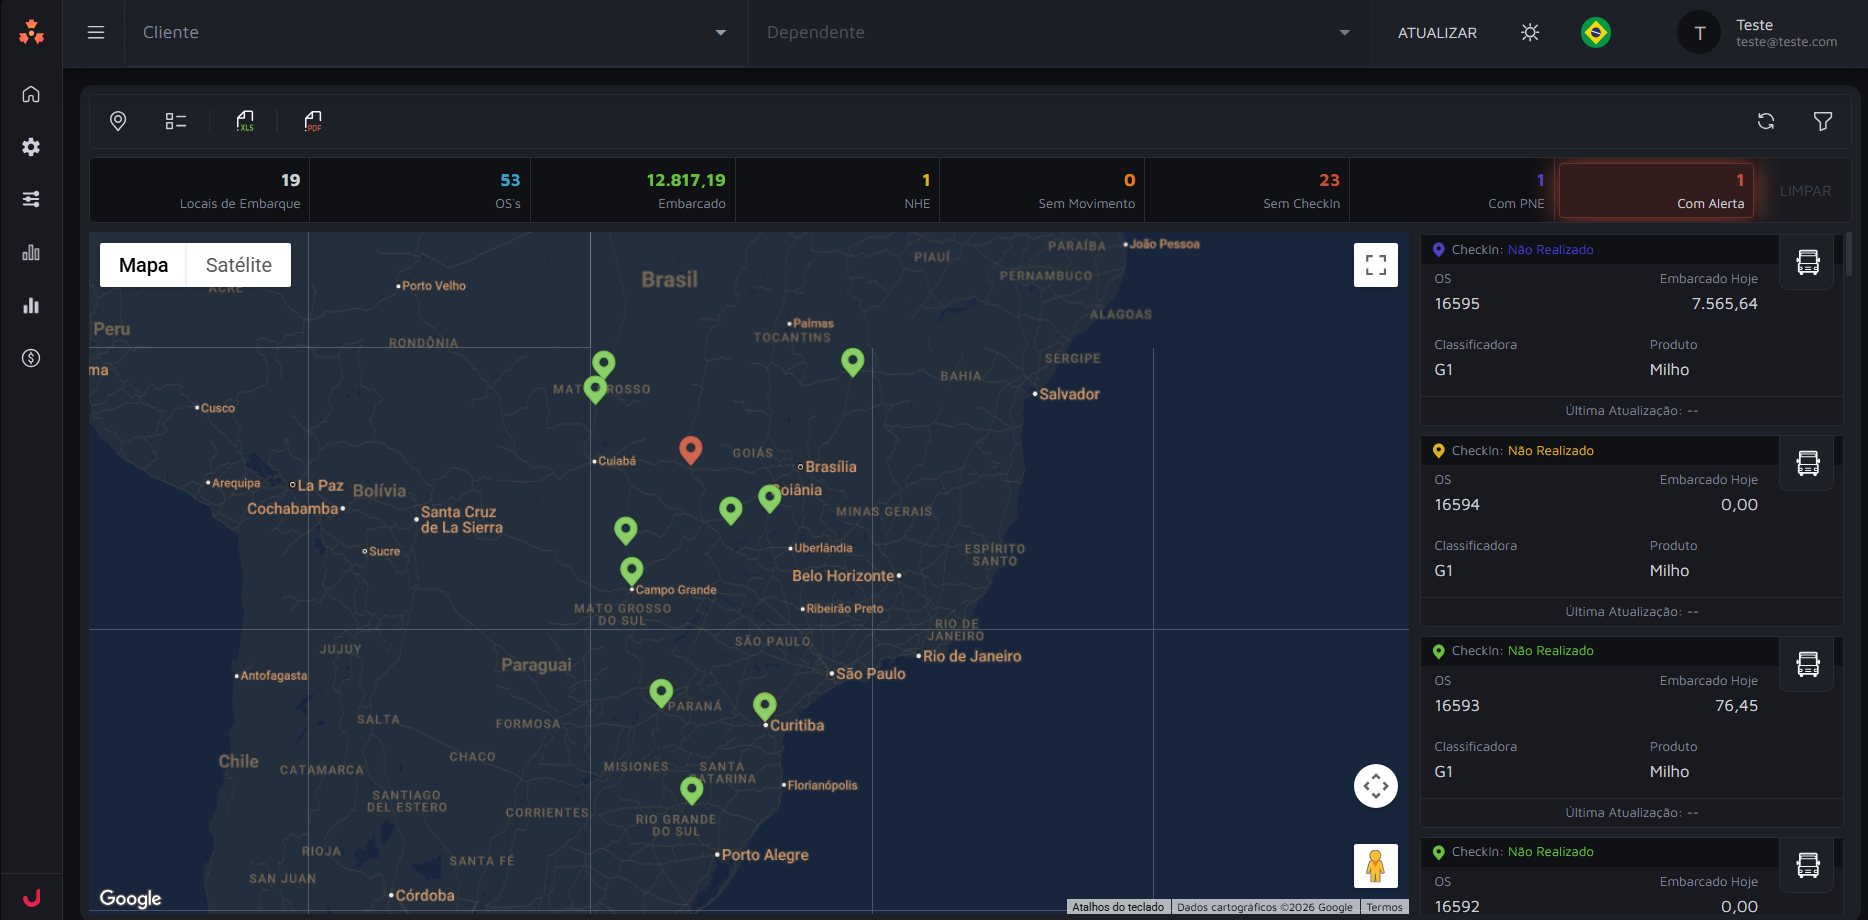The image size is (1868, 920).
Task: Click the truck icon for OS 16592
Action: pos(1807,865)
